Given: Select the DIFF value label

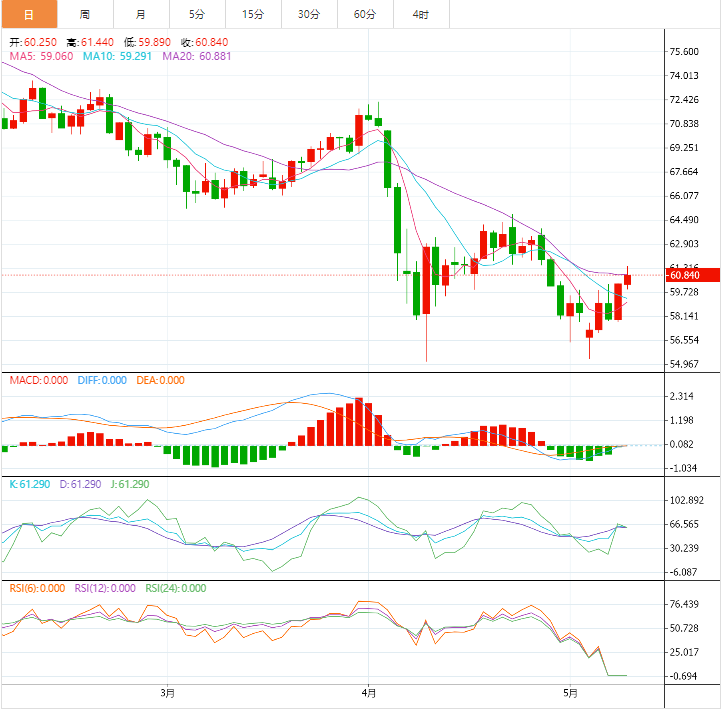Looking at the screenshot, I should [x=102, y=380].
